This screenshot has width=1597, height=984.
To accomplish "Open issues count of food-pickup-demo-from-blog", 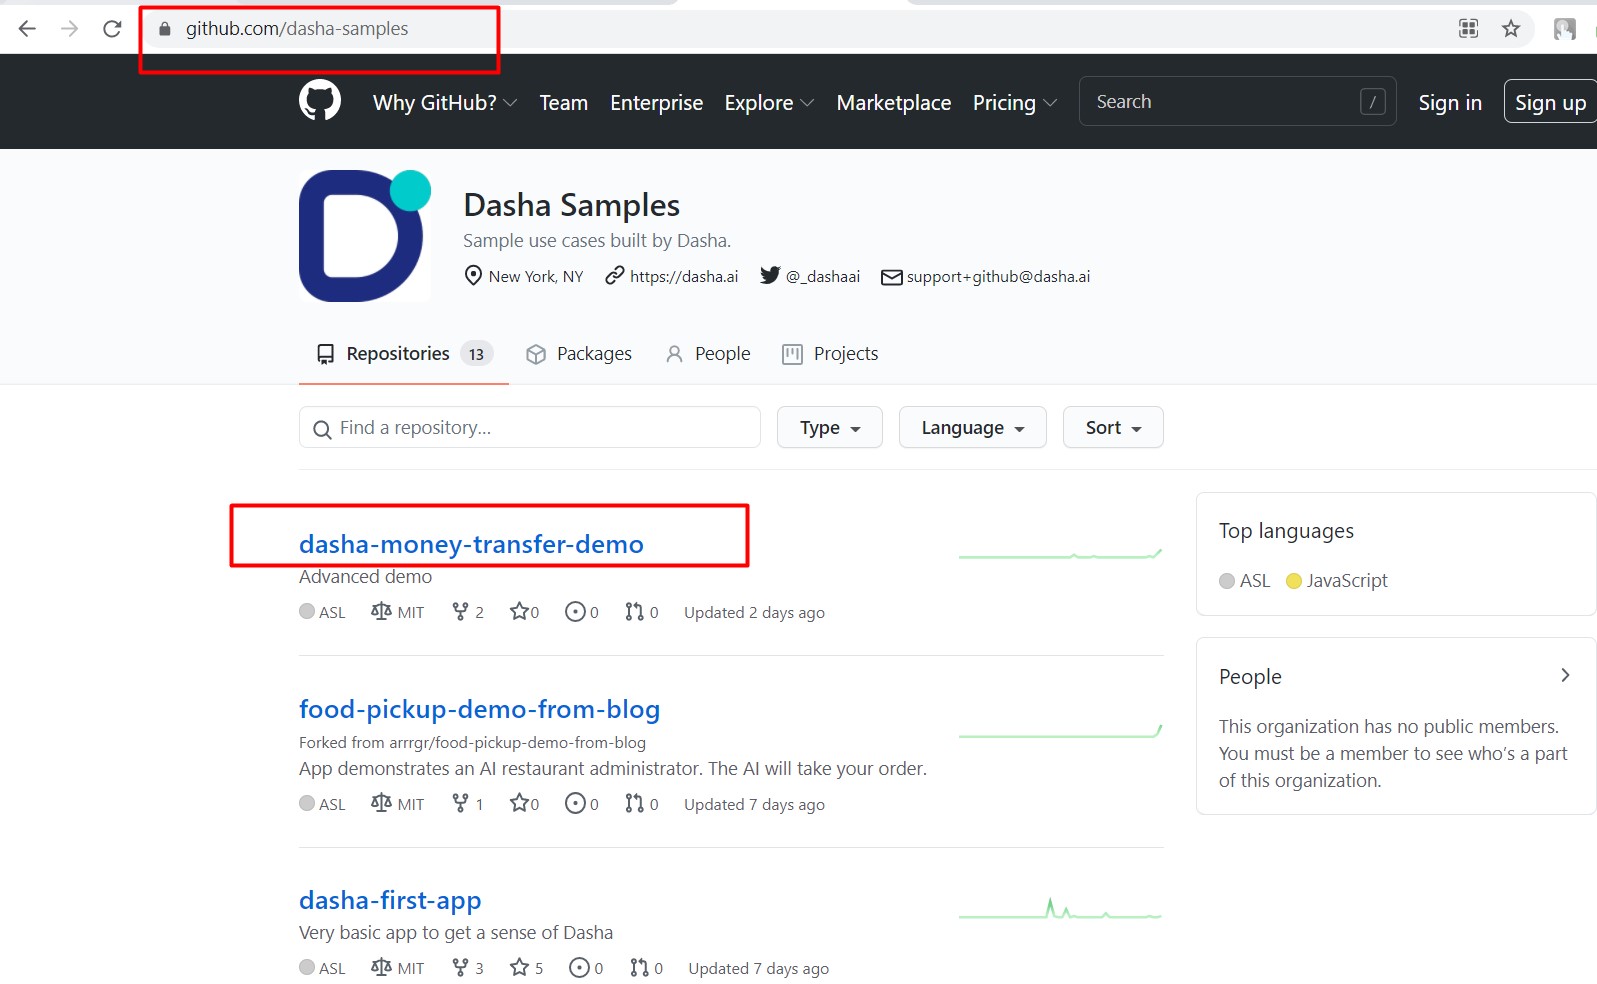I will click(x=582, y=804).
